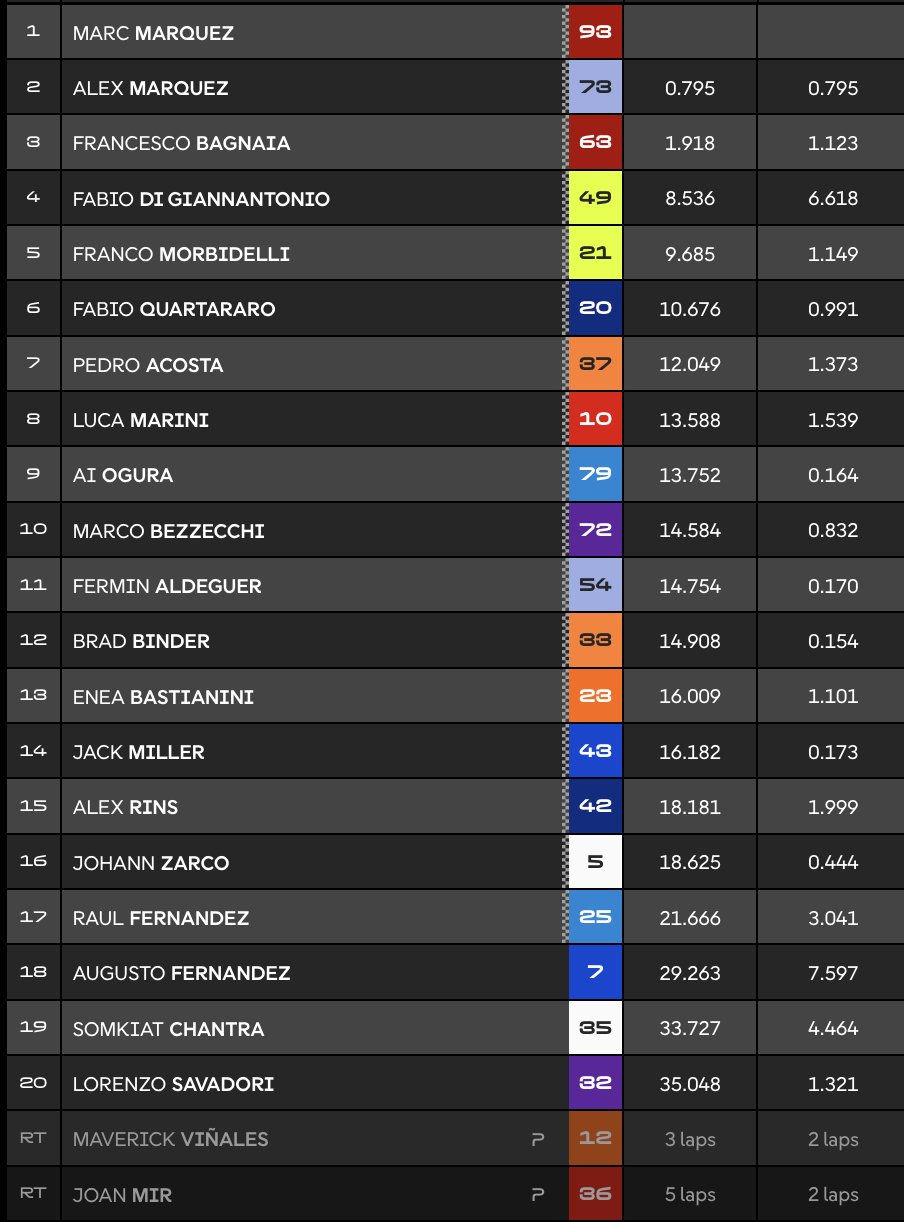Click the RT status cell for Viñales
Screen dimensions: 904x1222
pyautogui.click(x=33, y=1139)
